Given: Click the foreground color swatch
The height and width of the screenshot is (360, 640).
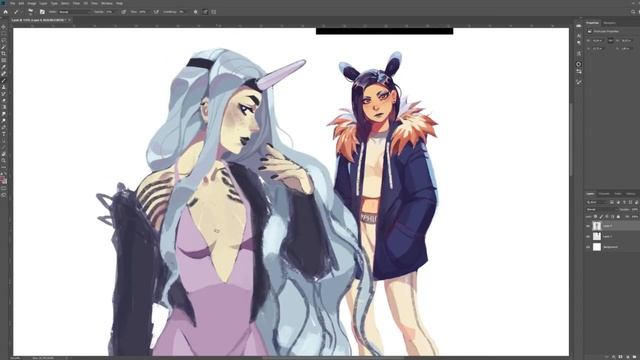Looking at the screenshot, I should point(2,178).
